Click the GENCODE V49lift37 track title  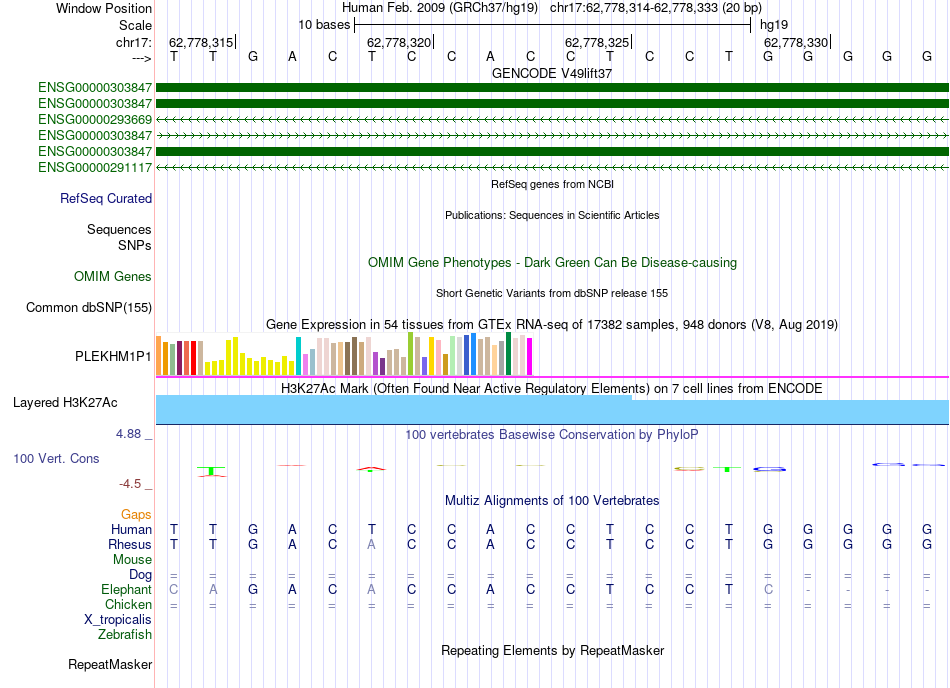point(552,73)
